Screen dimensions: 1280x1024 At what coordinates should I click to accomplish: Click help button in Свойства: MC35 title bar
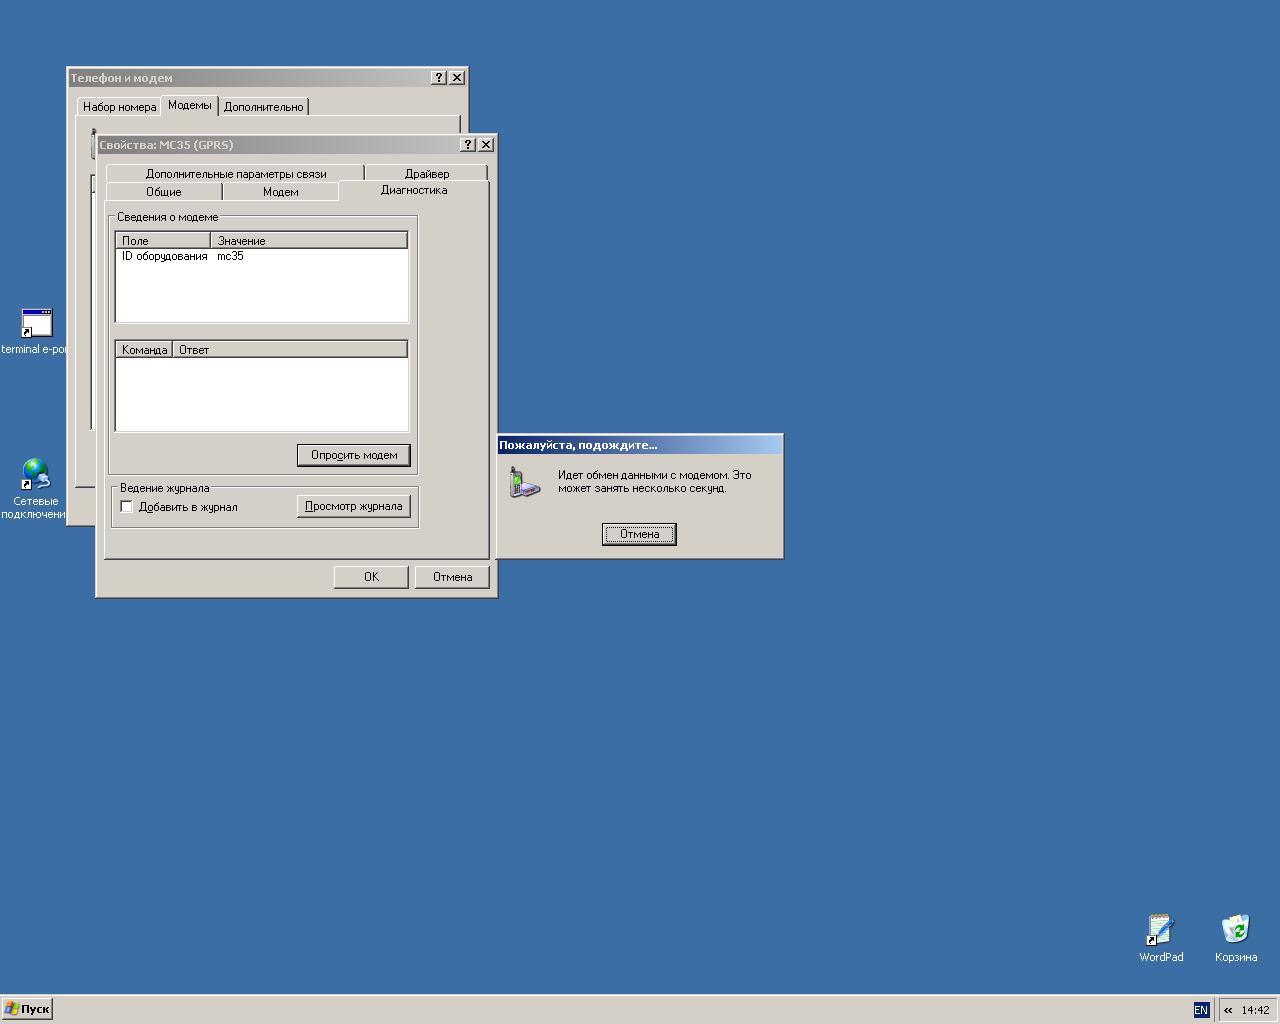pos(467,145)
